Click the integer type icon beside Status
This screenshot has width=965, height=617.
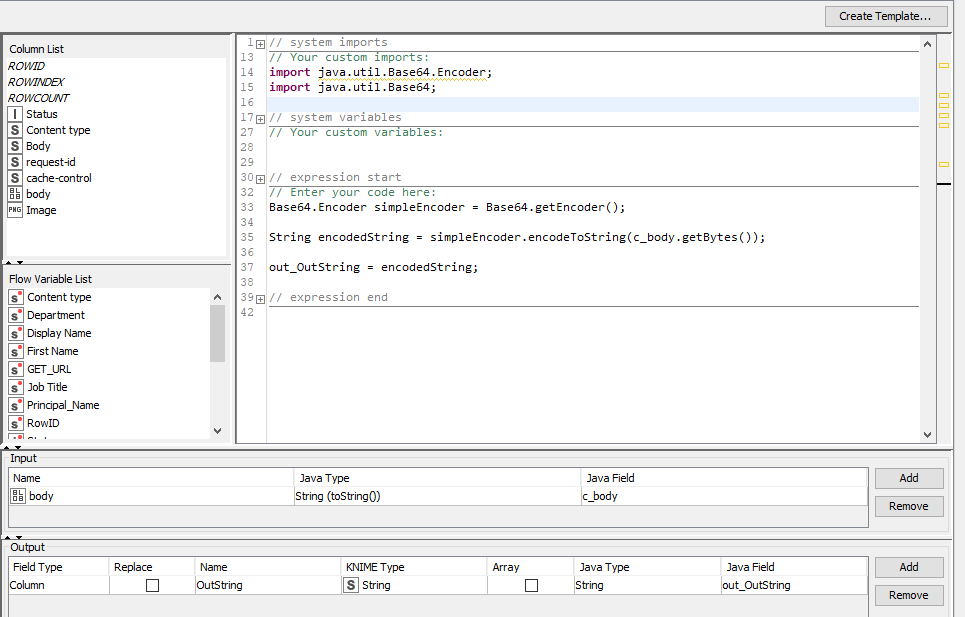point(15,114)
